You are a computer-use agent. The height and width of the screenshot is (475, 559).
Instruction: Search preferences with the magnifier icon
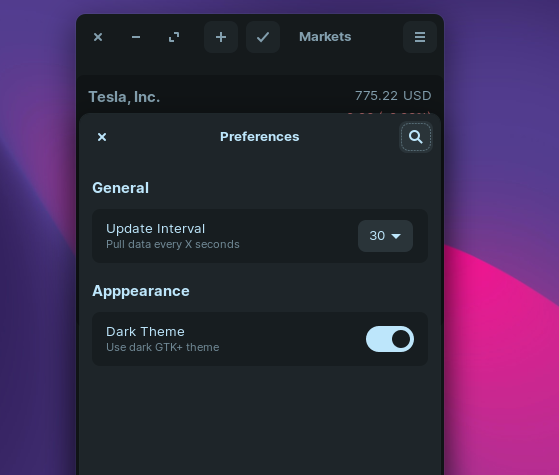coord(416,137)
